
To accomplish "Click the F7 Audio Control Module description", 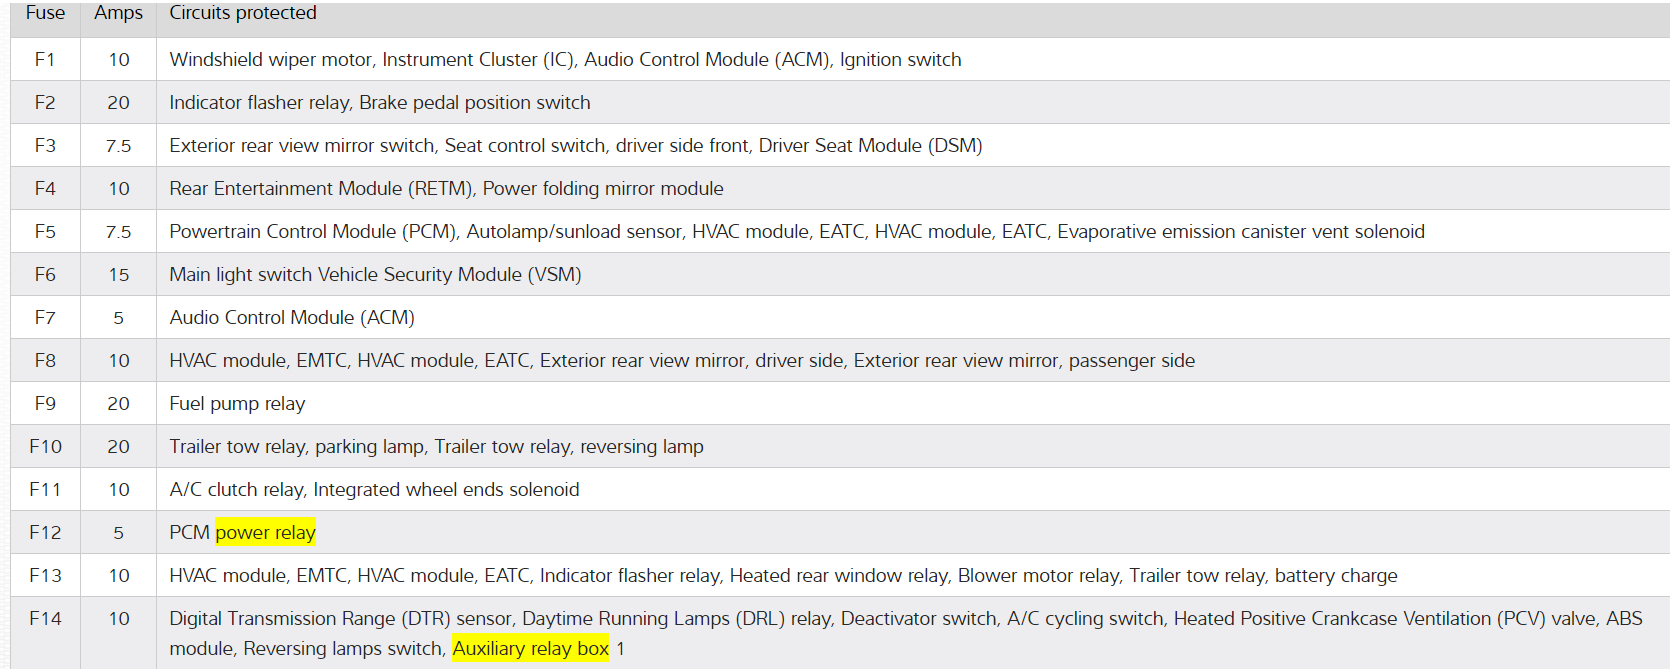I will point(292,318).
